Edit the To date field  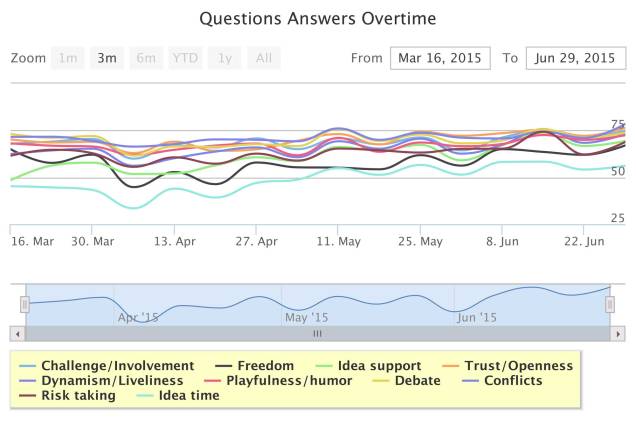point(575,58)
